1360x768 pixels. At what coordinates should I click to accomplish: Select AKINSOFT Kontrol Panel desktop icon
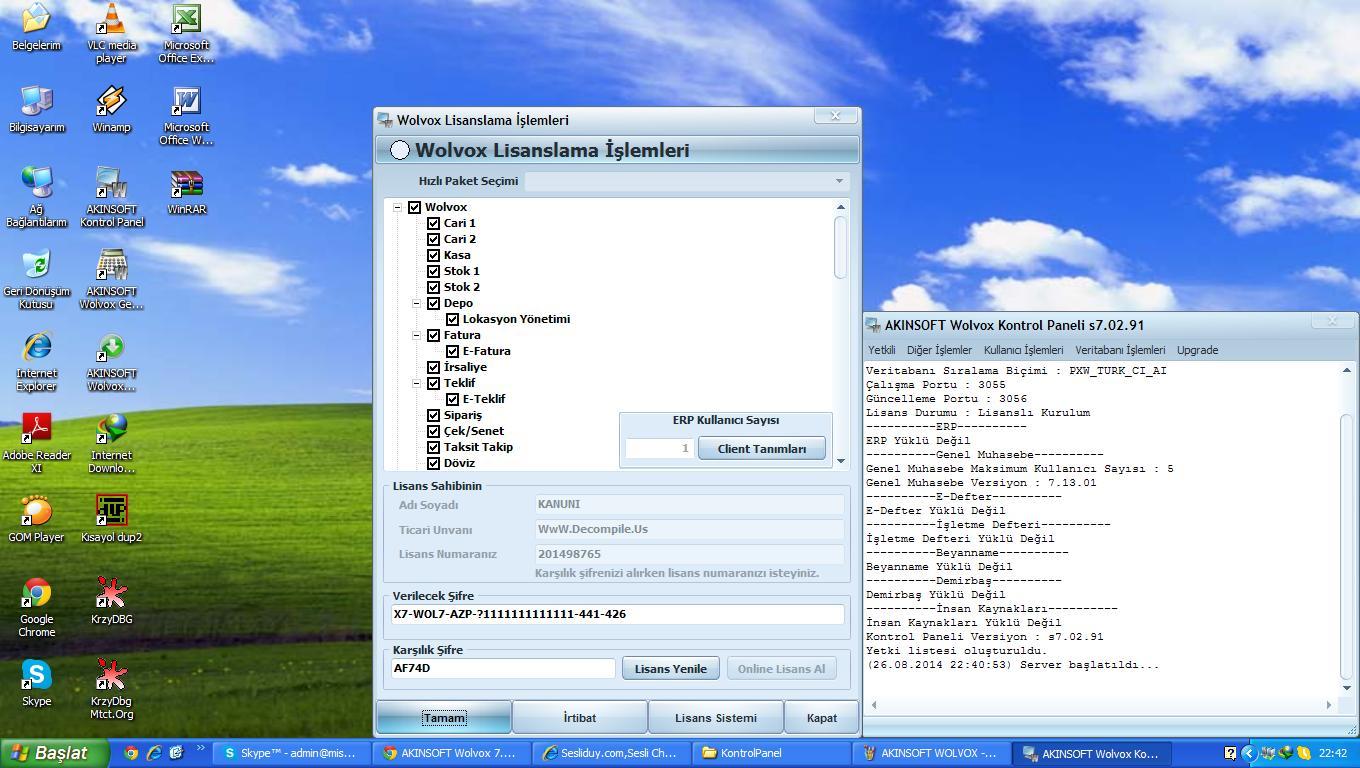[111, 197]
